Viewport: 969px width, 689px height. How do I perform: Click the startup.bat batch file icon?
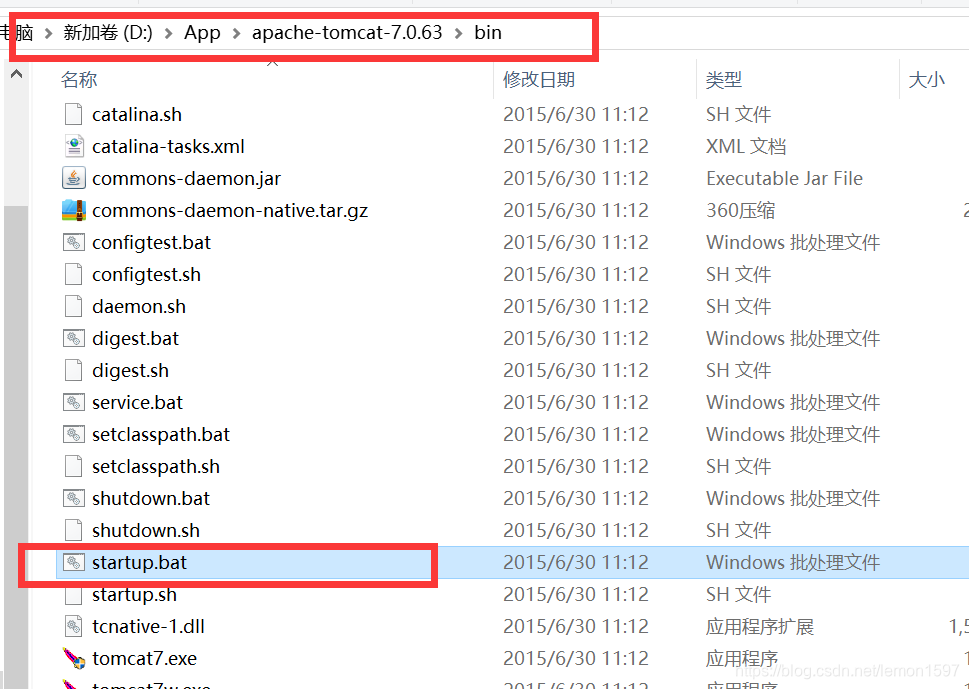74,562
